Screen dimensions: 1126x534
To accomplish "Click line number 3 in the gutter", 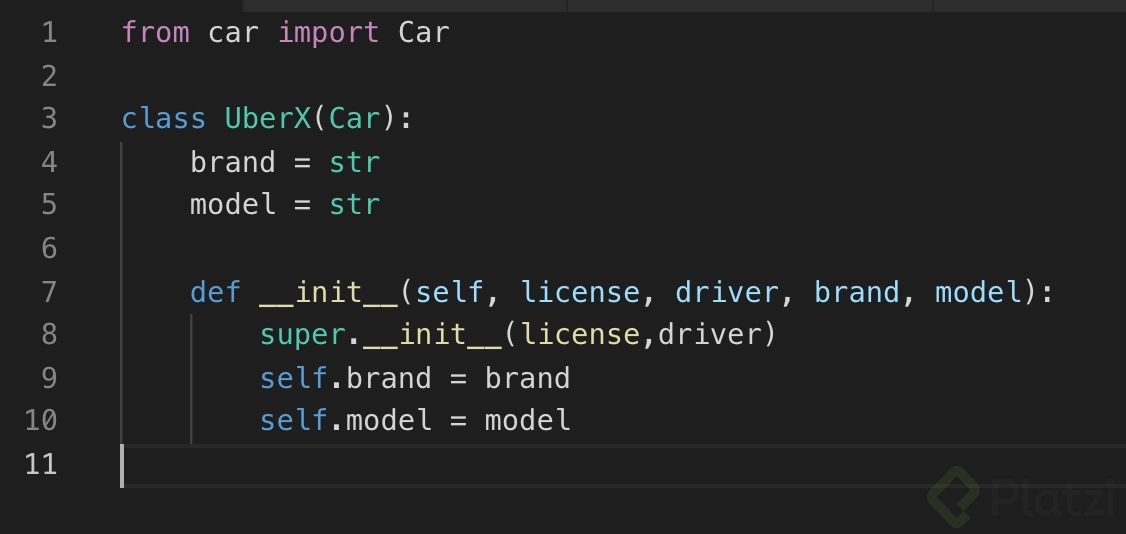I will pyautogui.click(x=49, y=119).
